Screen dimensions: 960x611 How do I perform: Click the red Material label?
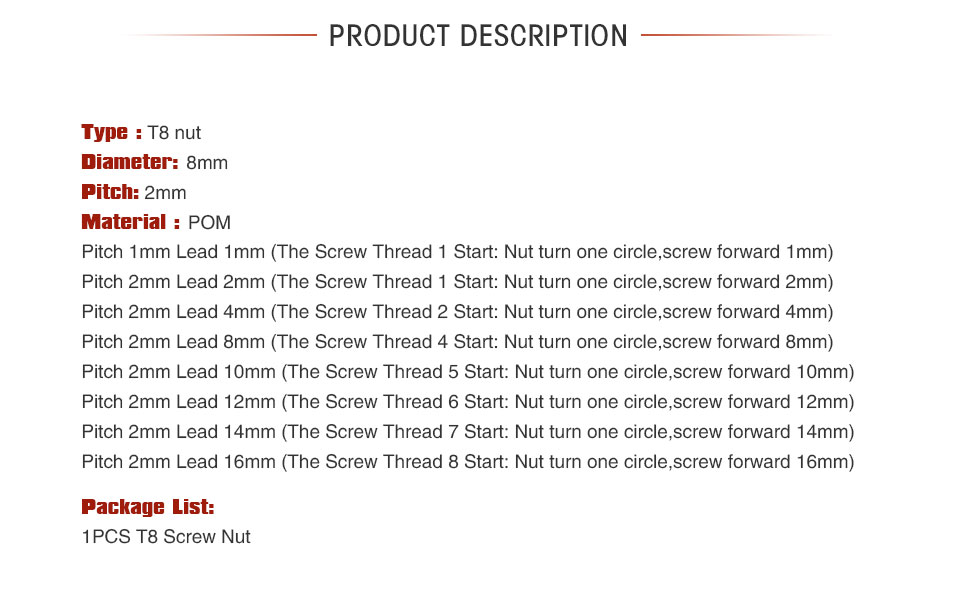tap(130, 222)
